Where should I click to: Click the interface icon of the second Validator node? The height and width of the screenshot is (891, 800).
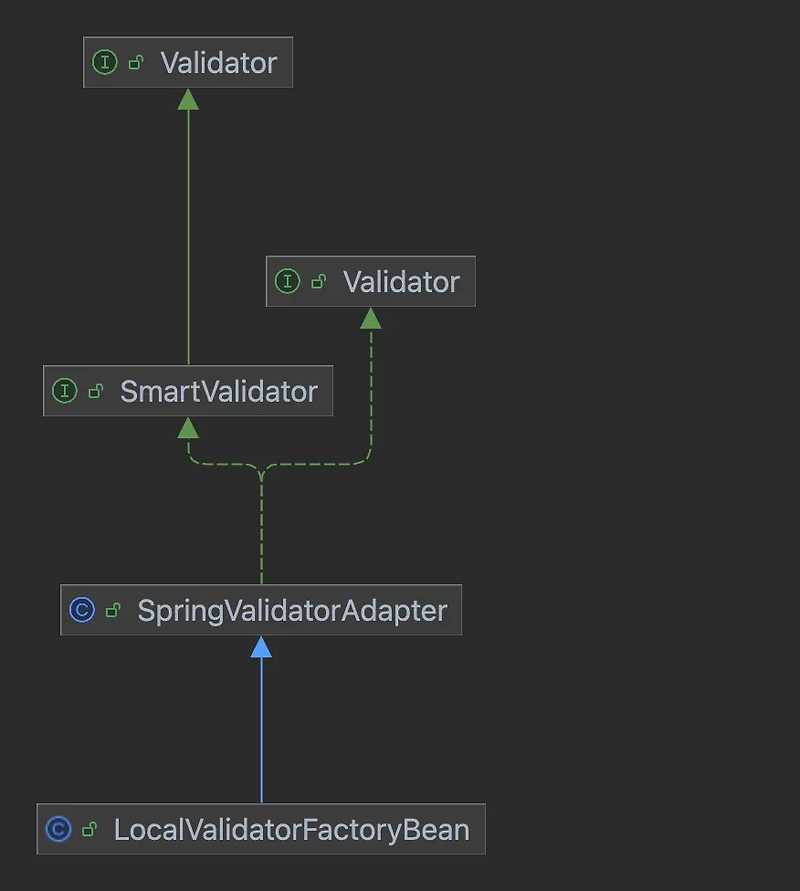point(288,281)
